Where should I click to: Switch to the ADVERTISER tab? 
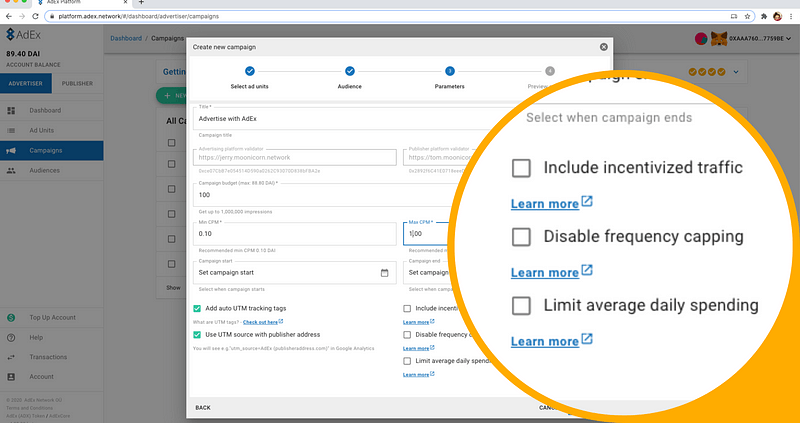click(26, 83)
